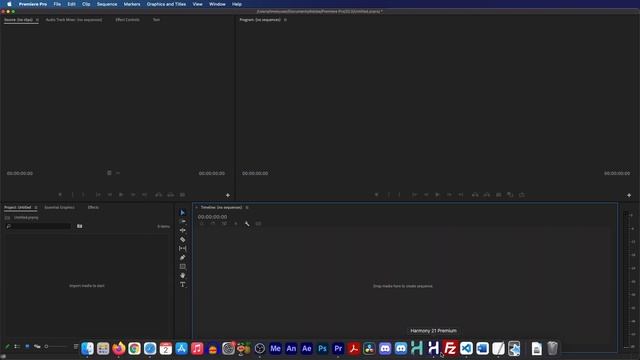The width and height of the screenshot is (640, 360).
Task: Add marker in the Source monitor
Action: tap(60, 195)
